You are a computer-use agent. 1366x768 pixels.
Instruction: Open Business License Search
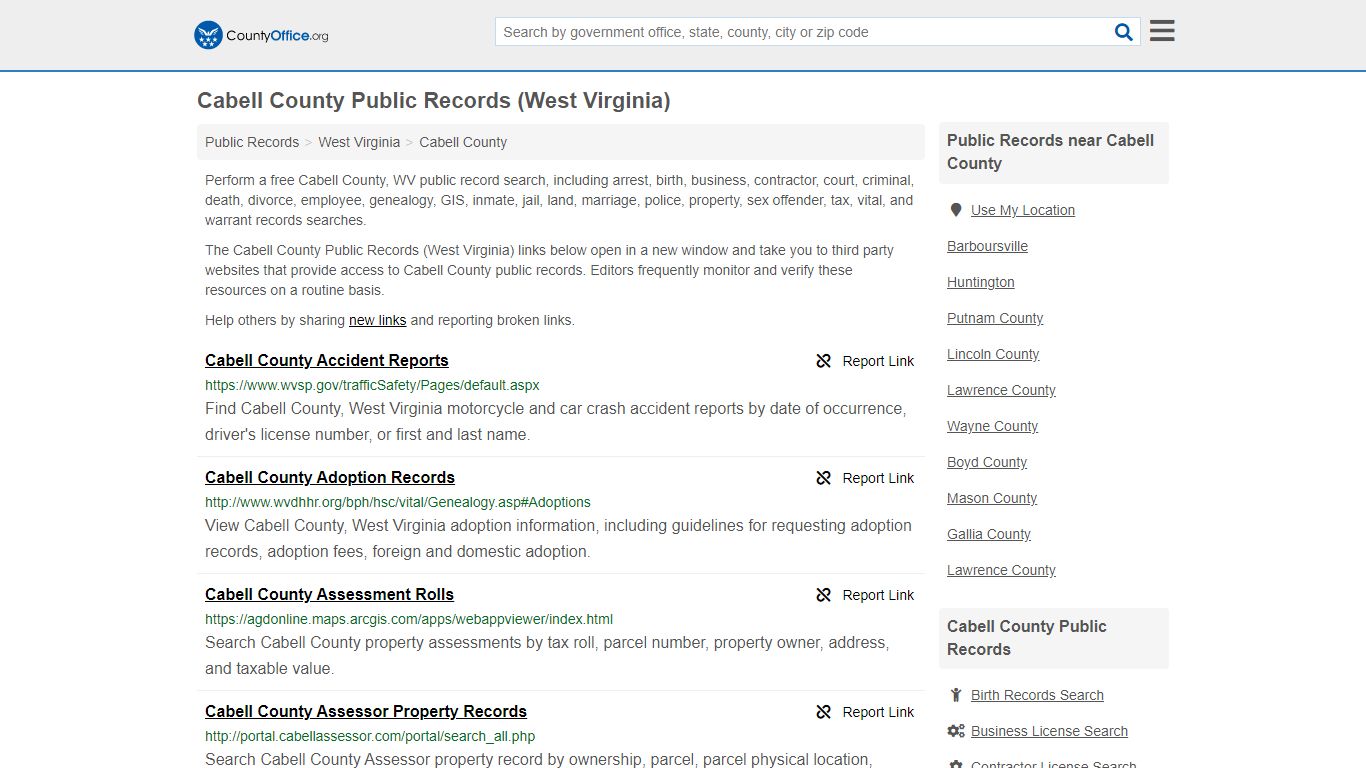point(1049,731)
